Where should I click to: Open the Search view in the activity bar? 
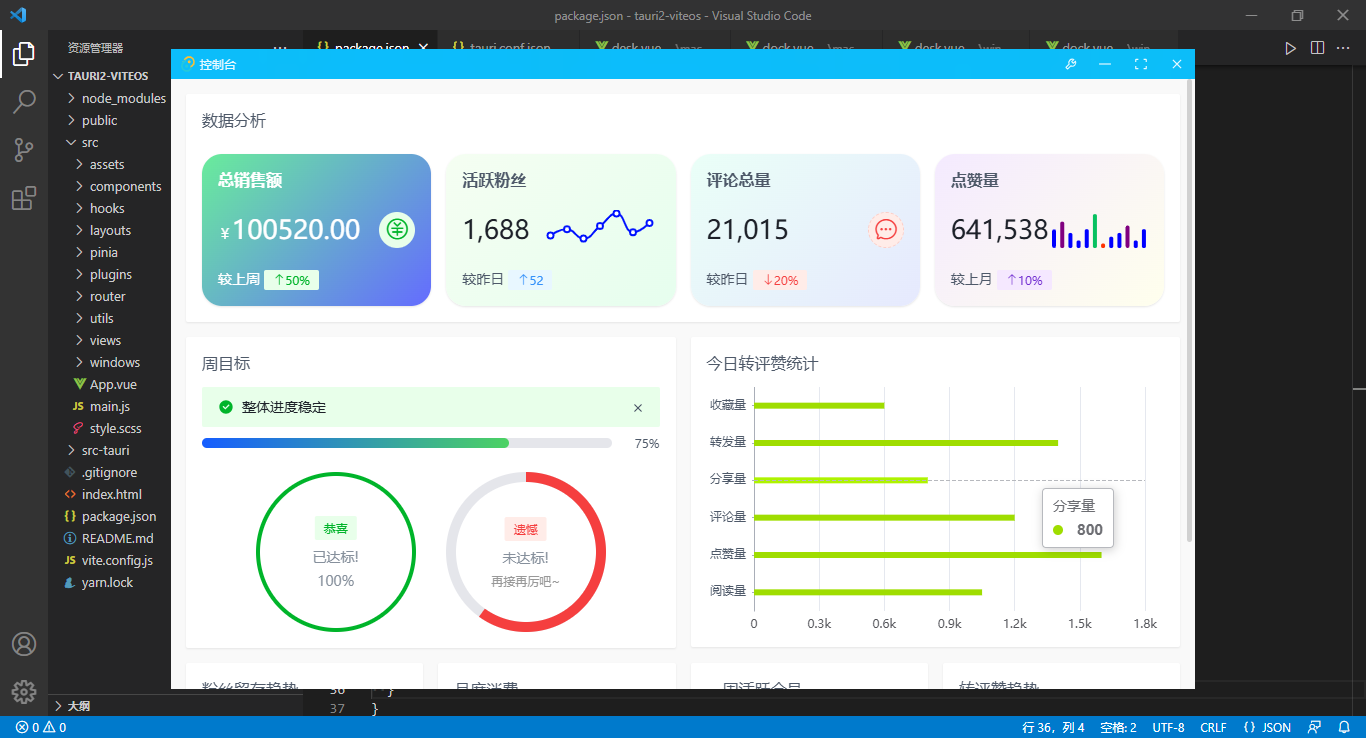(24, 101)
